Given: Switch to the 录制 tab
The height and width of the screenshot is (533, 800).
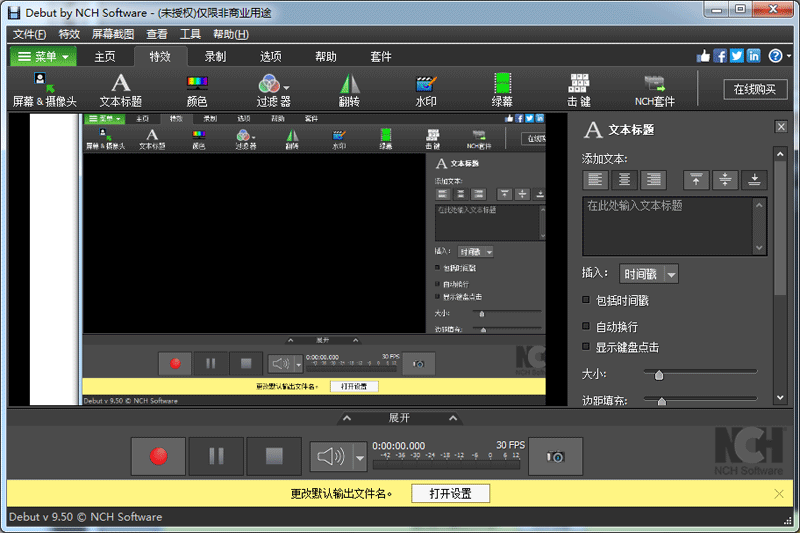Looking at the screenshot, I should (x=215, y=57).
